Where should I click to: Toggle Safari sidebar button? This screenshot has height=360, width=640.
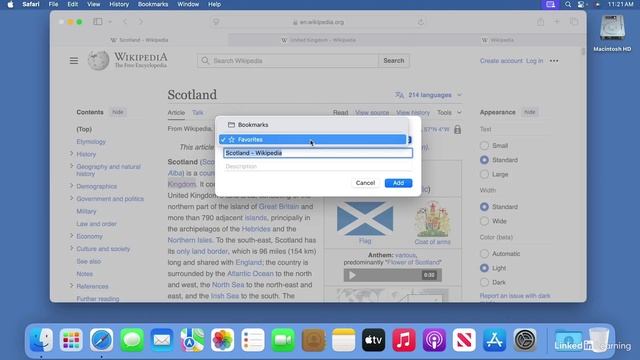tap(98, 22)
